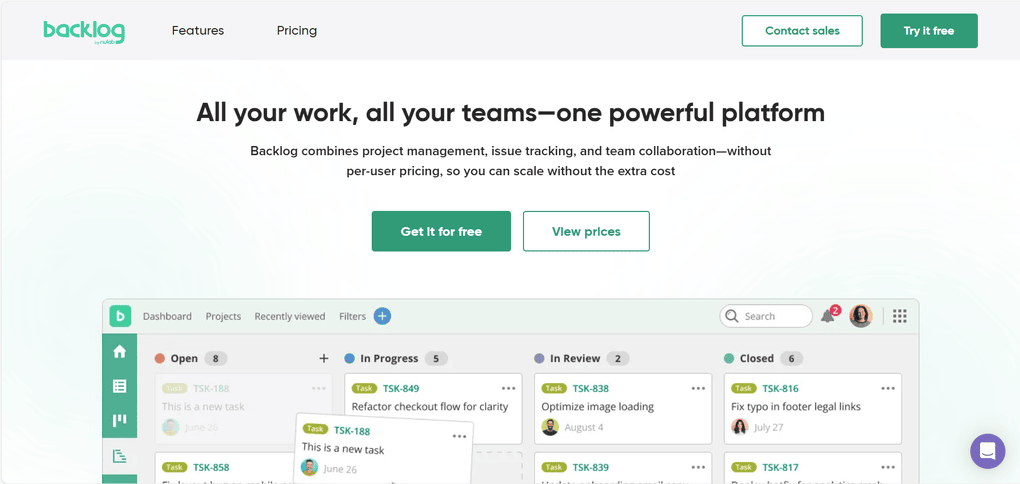This screenshot has width=1020, height=484.
Task: Select the list view sidebar icon
Action: click(x=119, y=386)
